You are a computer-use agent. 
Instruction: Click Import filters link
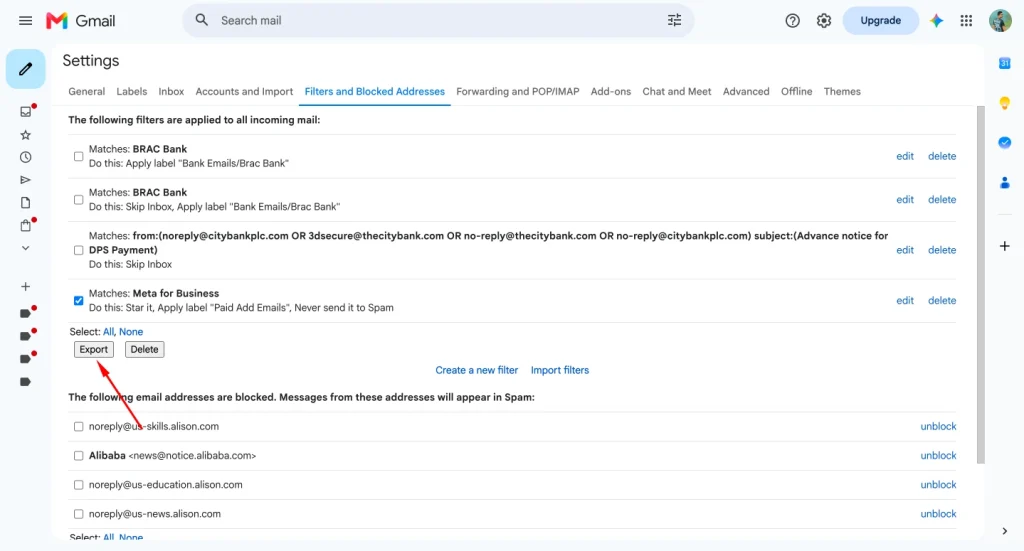[560, 370]
